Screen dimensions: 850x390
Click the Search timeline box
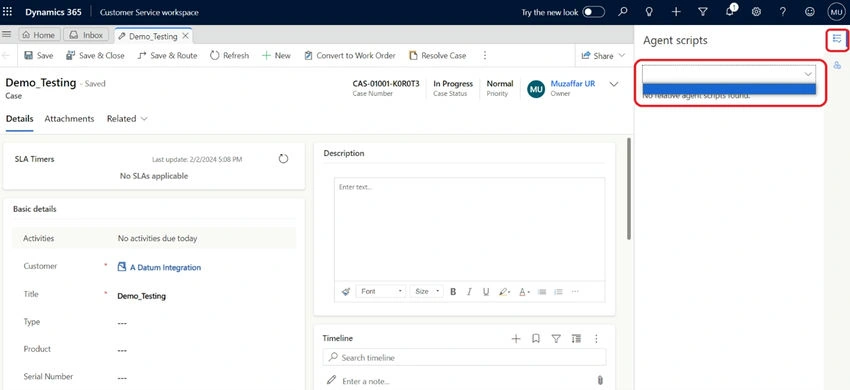[x=465, y=357]
